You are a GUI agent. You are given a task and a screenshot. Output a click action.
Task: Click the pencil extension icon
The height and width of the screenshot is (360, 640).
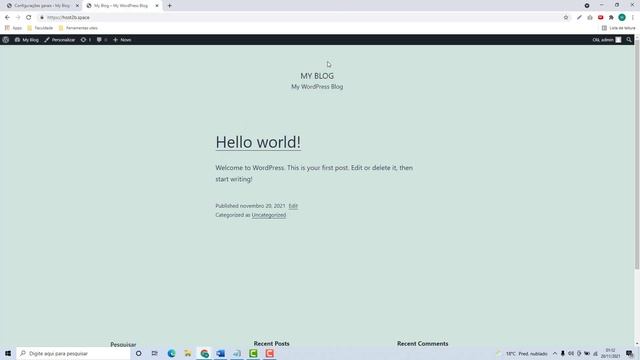[x=579, y=18]
